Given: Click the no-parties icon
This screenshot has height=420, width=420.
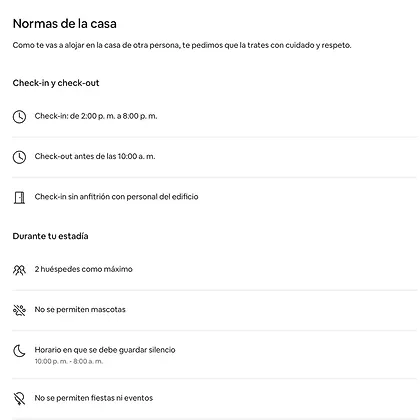Looking at the screenshot, I should click(x=19, y=398).
